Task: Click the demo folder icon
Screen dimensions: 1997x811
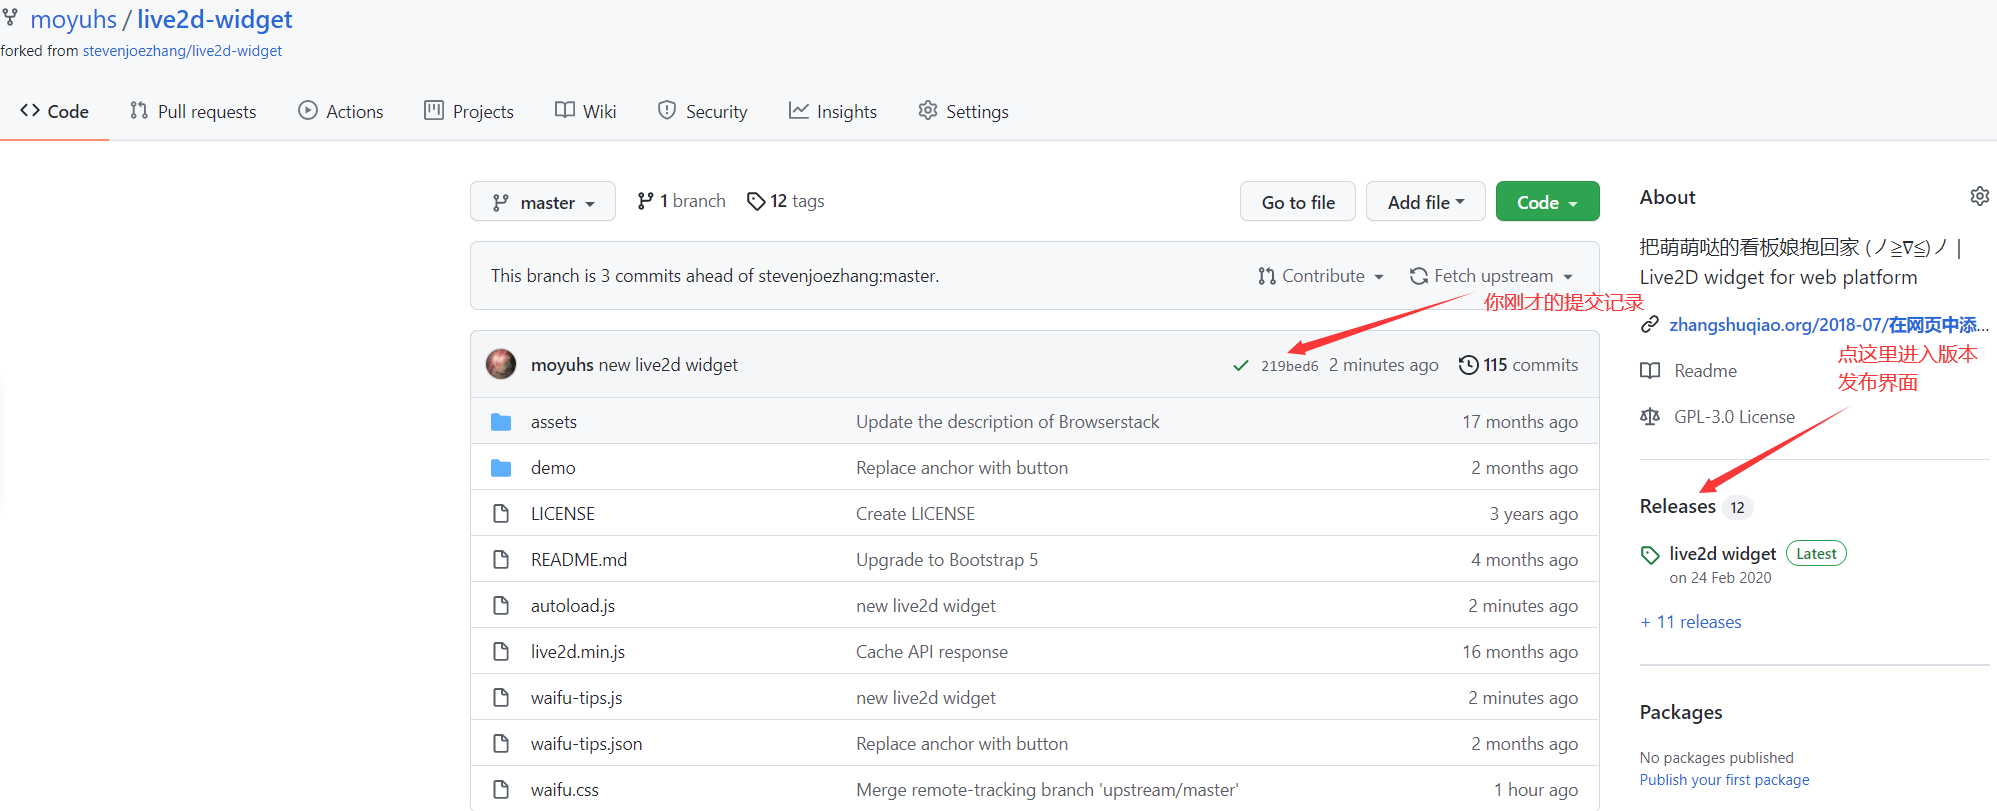Action: point(501,468)
